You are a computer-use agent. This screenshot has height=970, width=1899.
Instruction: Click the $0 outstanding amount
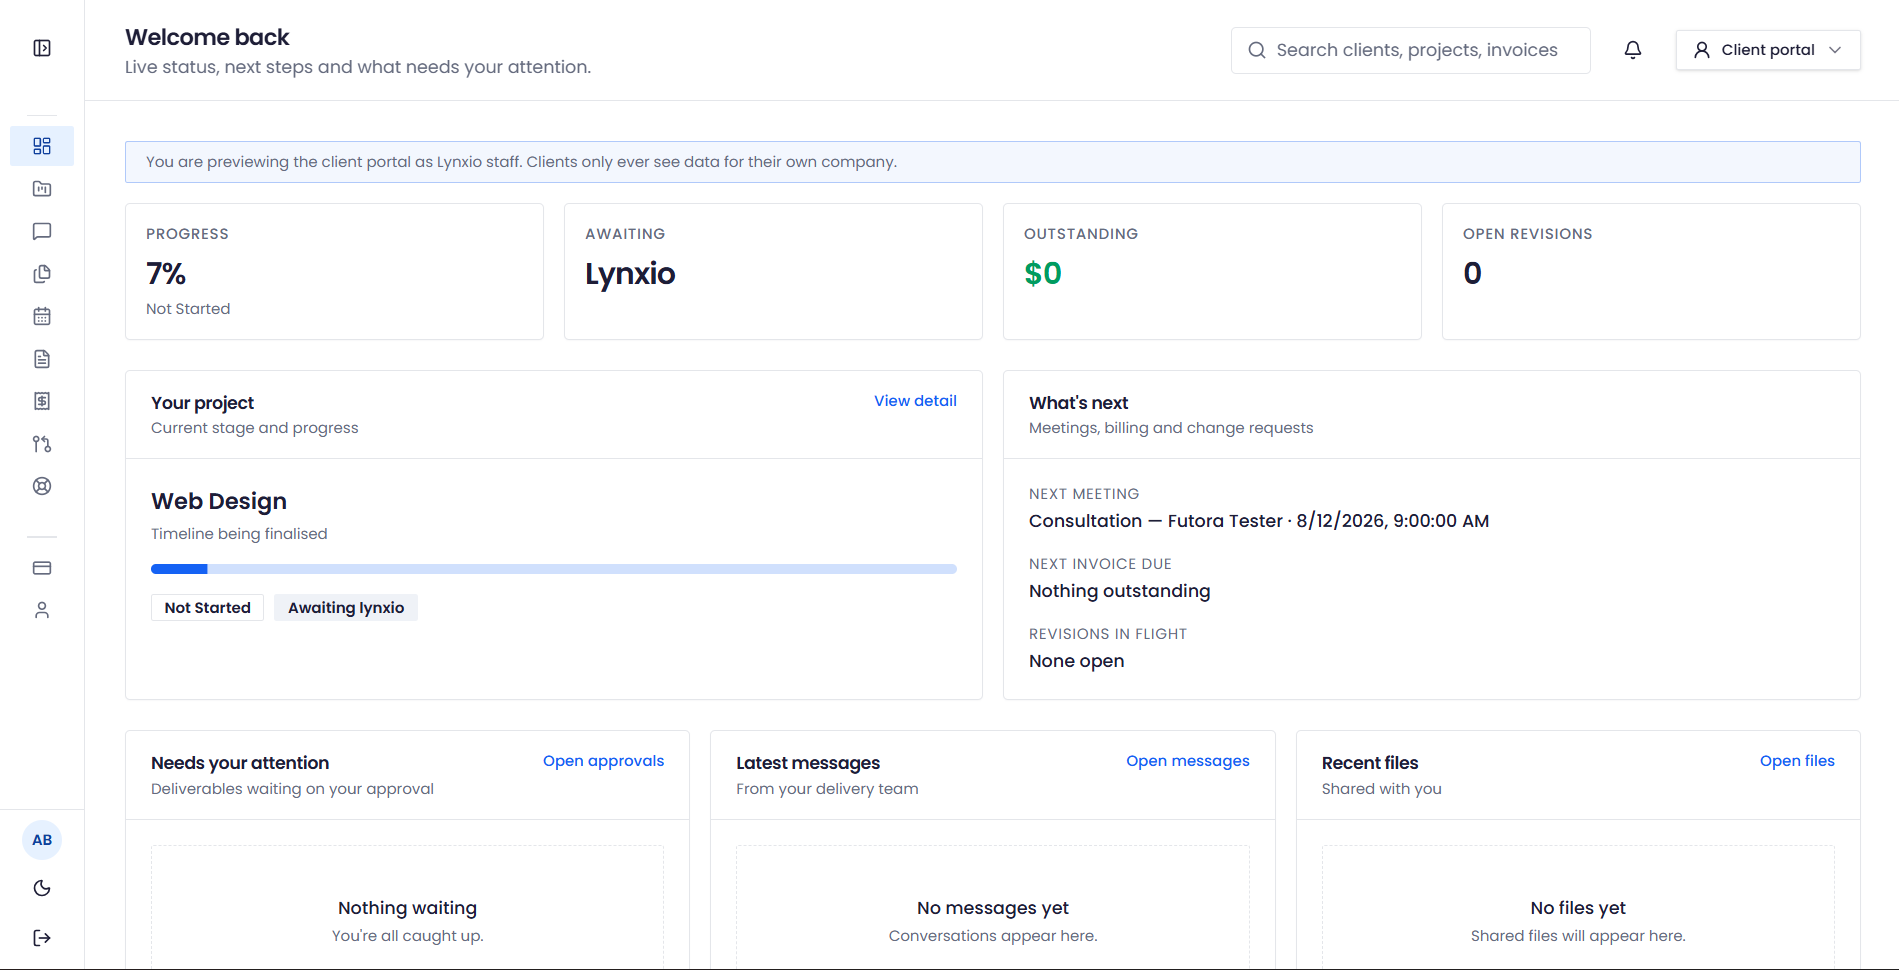click(x=1043, y=273)
